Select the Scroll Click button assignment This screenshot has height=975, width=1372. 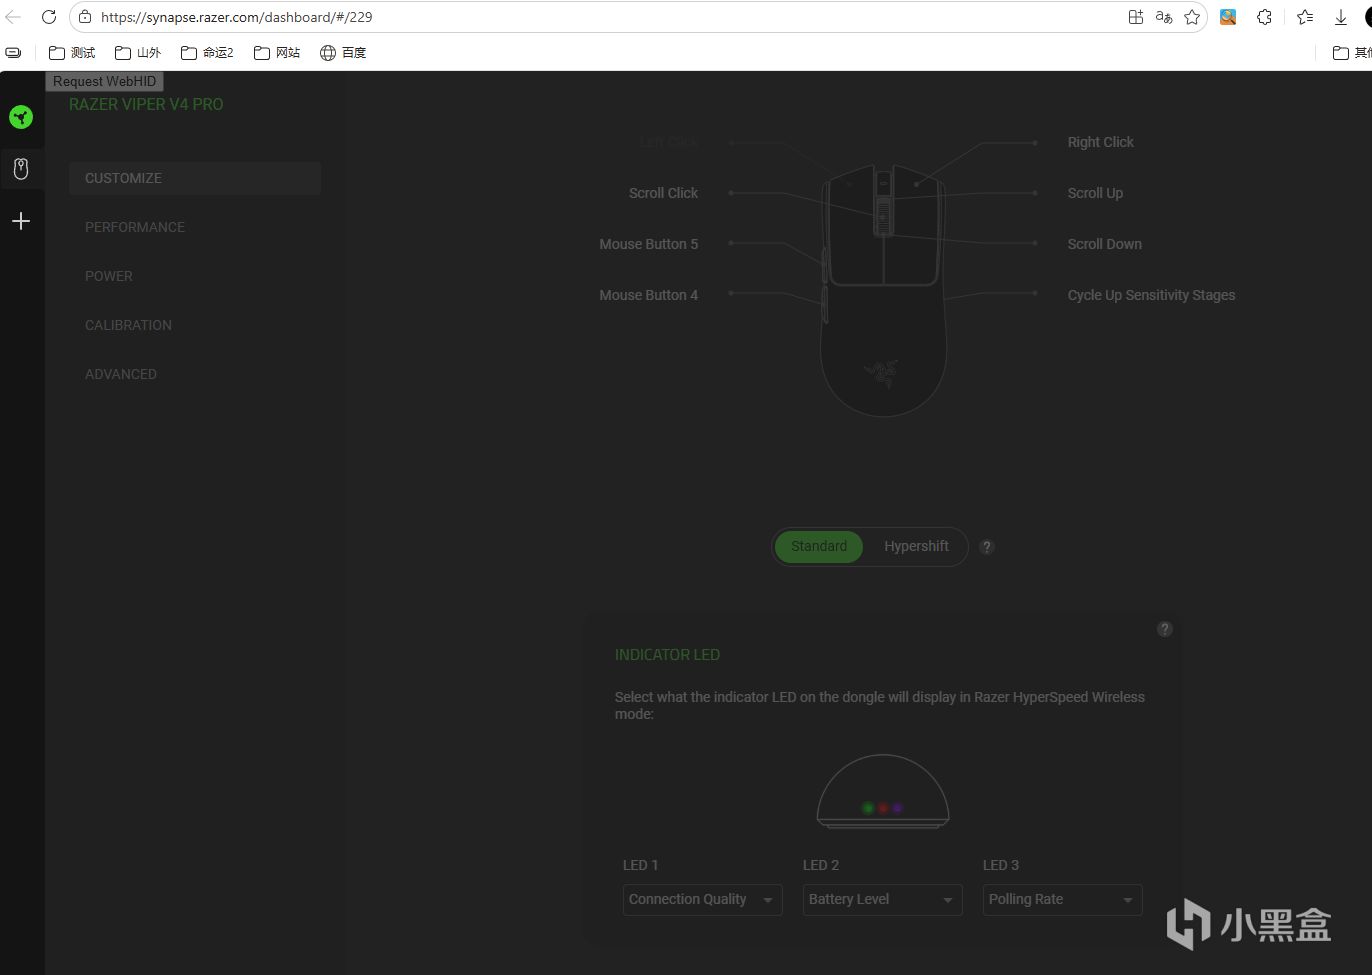point(663,193)
